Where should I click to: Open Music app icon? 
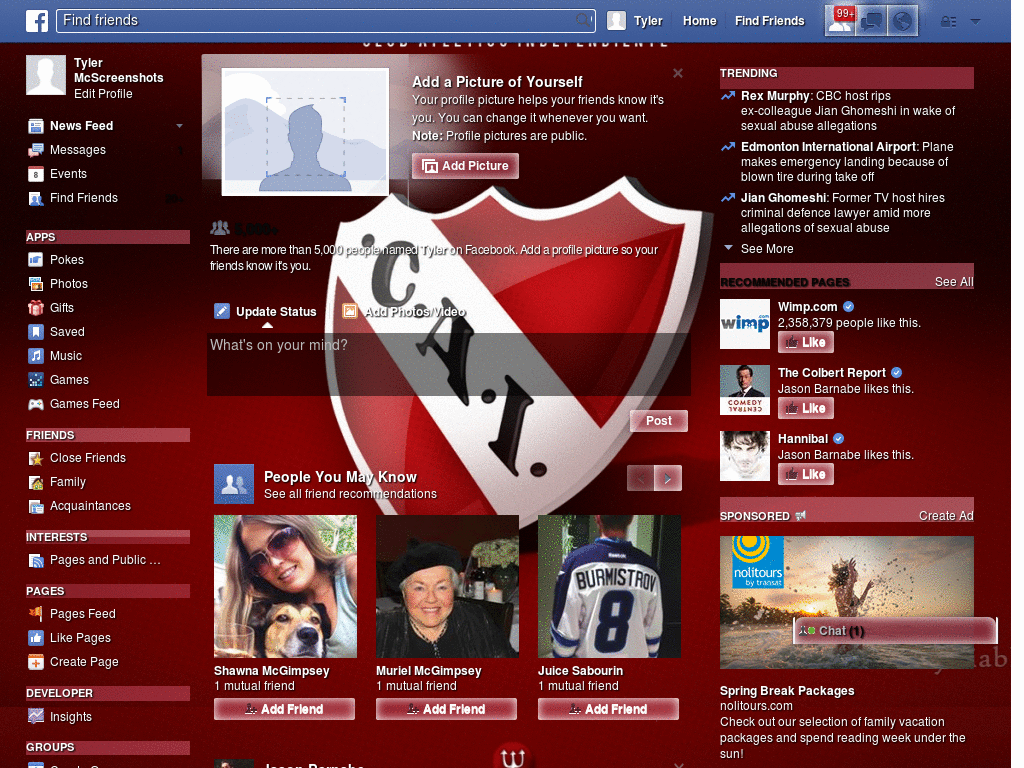tap(36, 356)
